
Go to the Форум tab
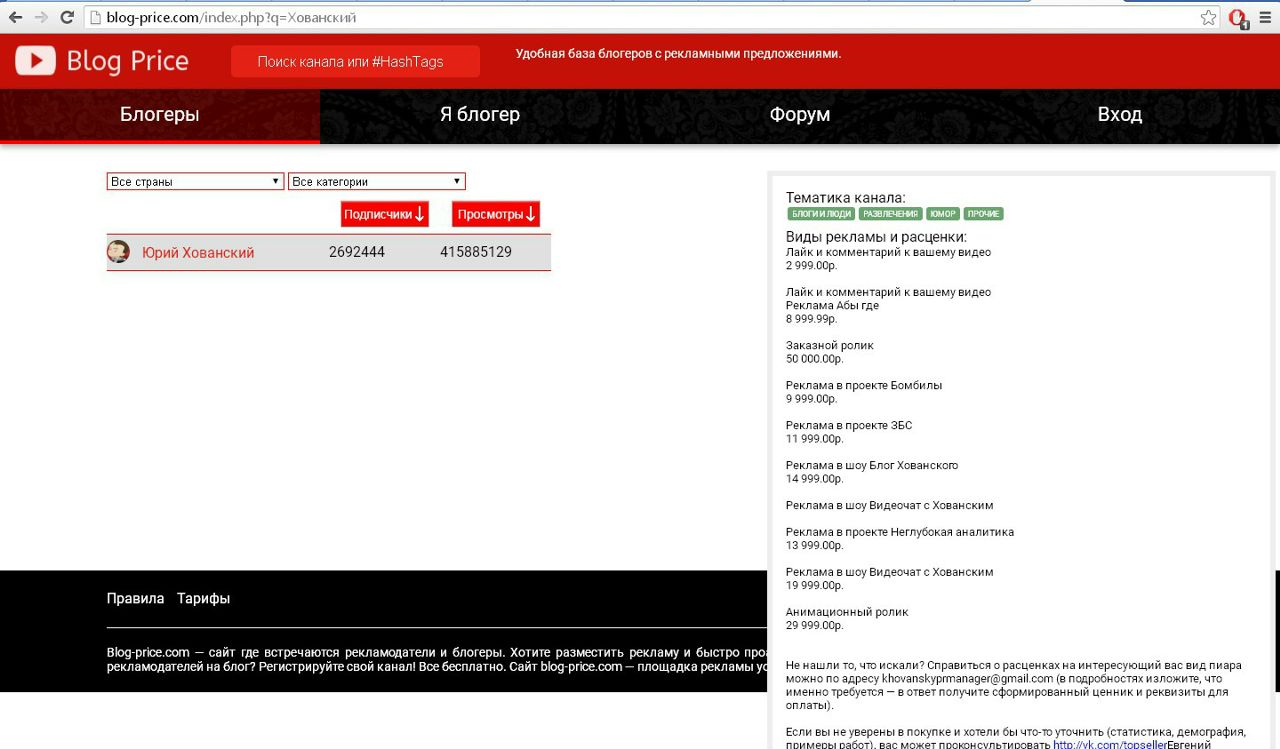click(800, 115)
